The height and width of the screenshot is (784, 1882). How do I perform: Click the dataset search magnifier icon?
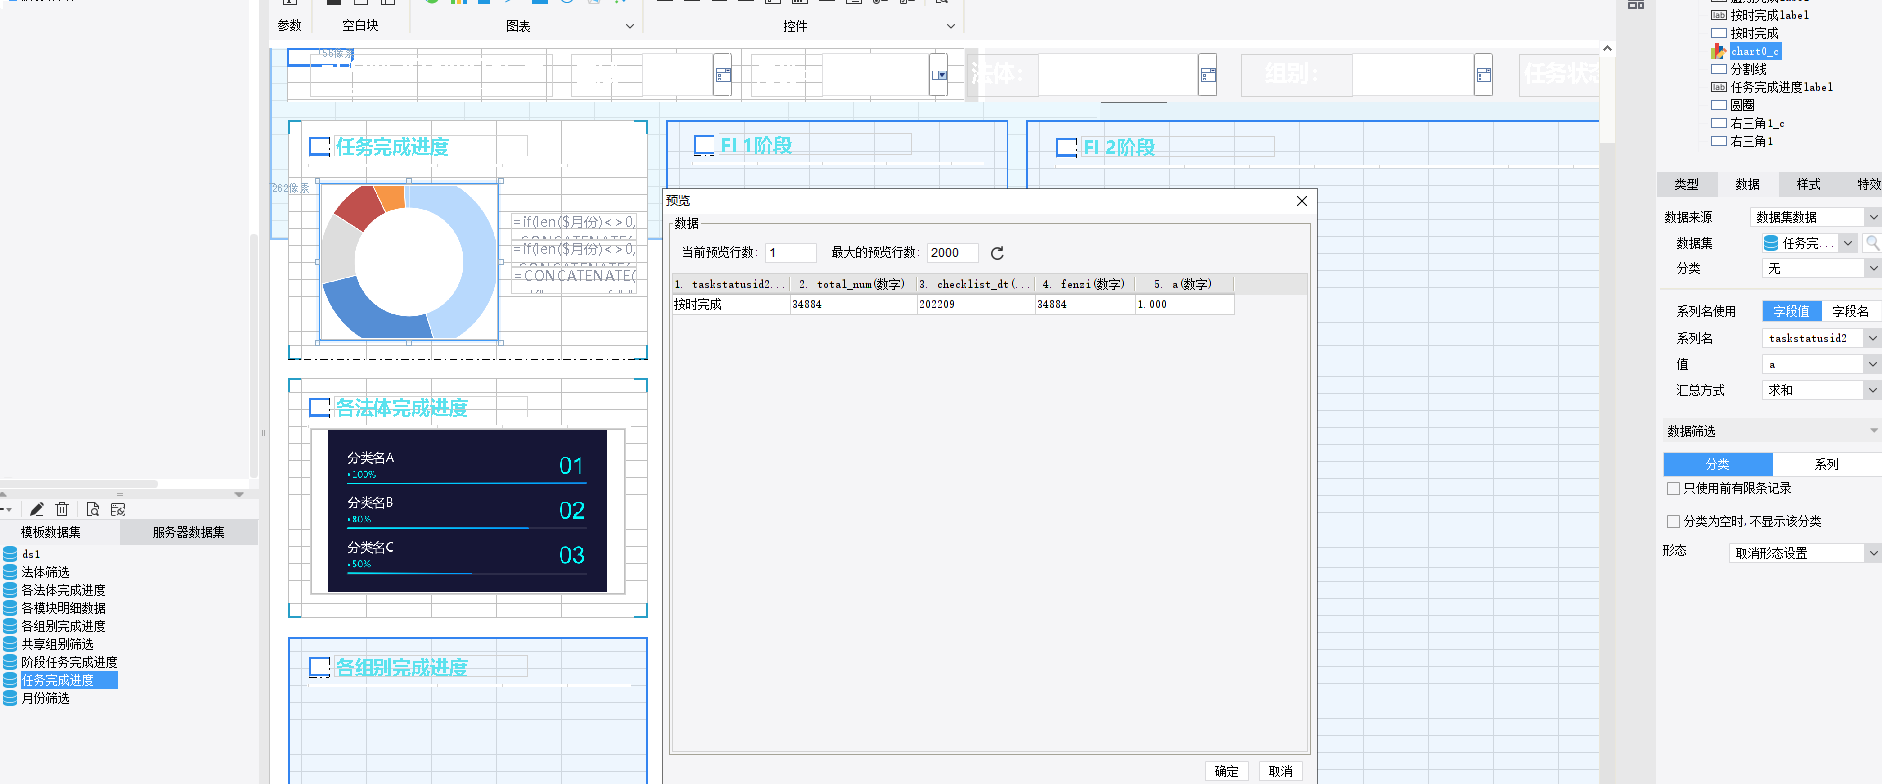pyautogui.click(x=1872, y=243)
